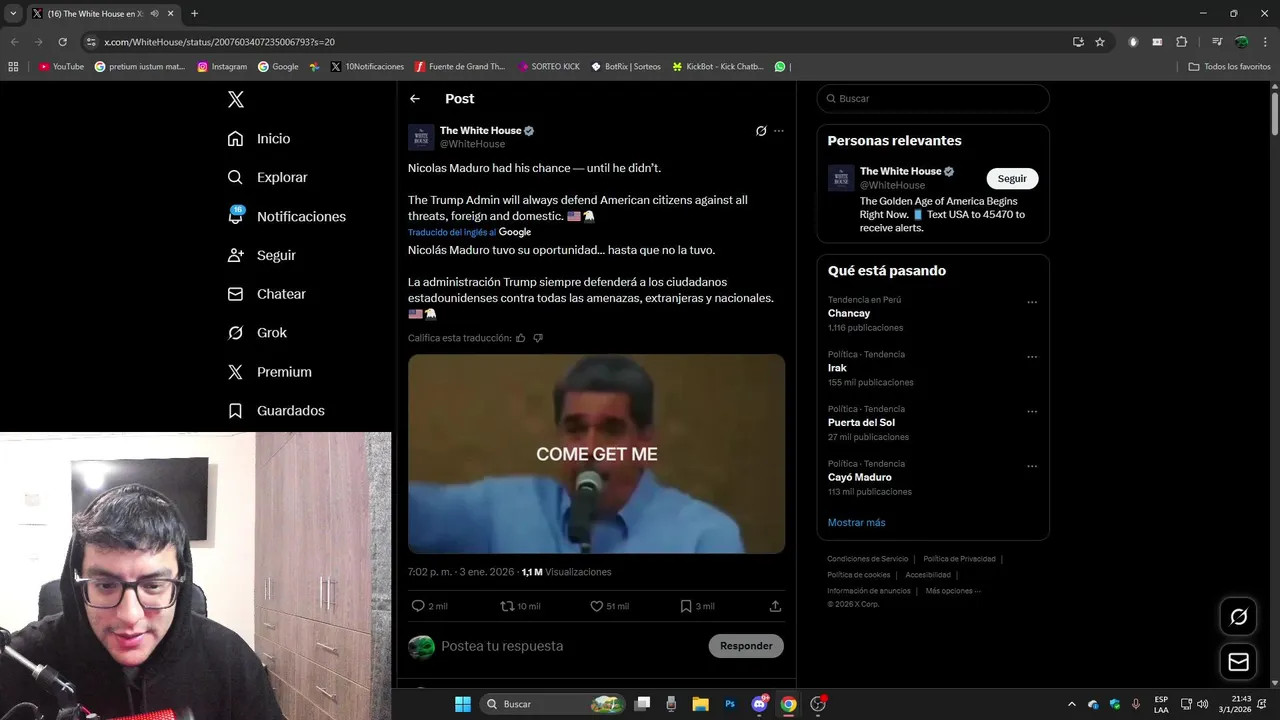Mute the White House tab audio

pos(154,14)
